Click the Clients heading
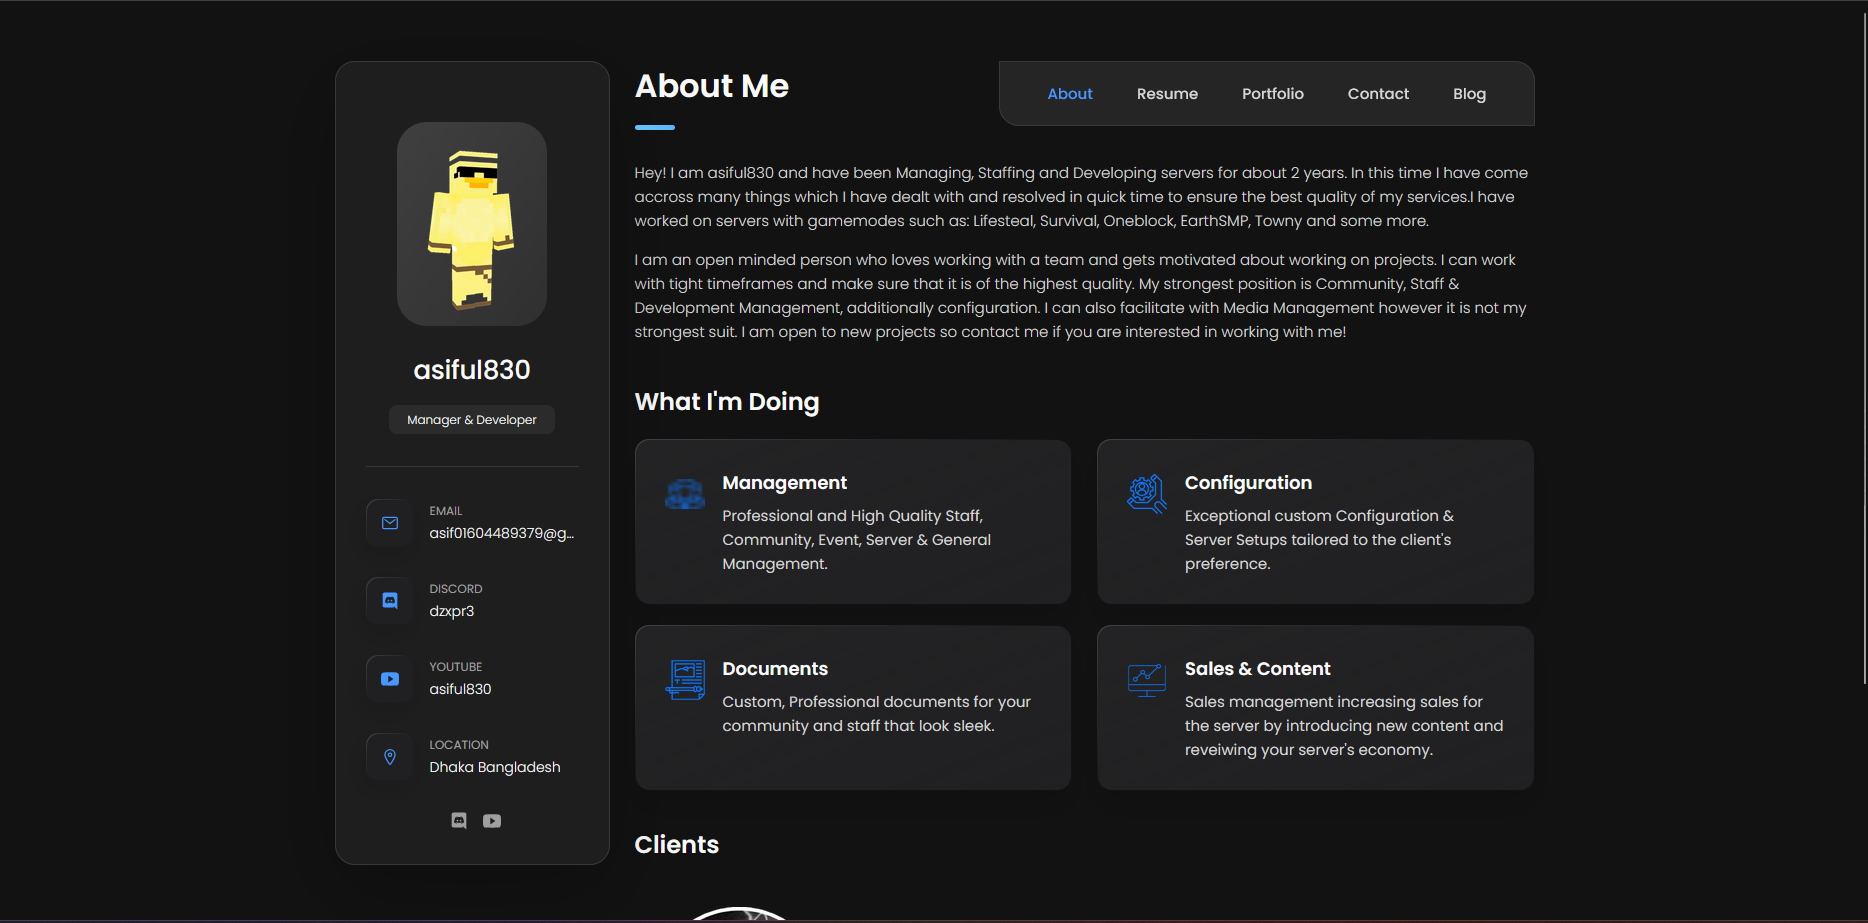 [677, 845]
